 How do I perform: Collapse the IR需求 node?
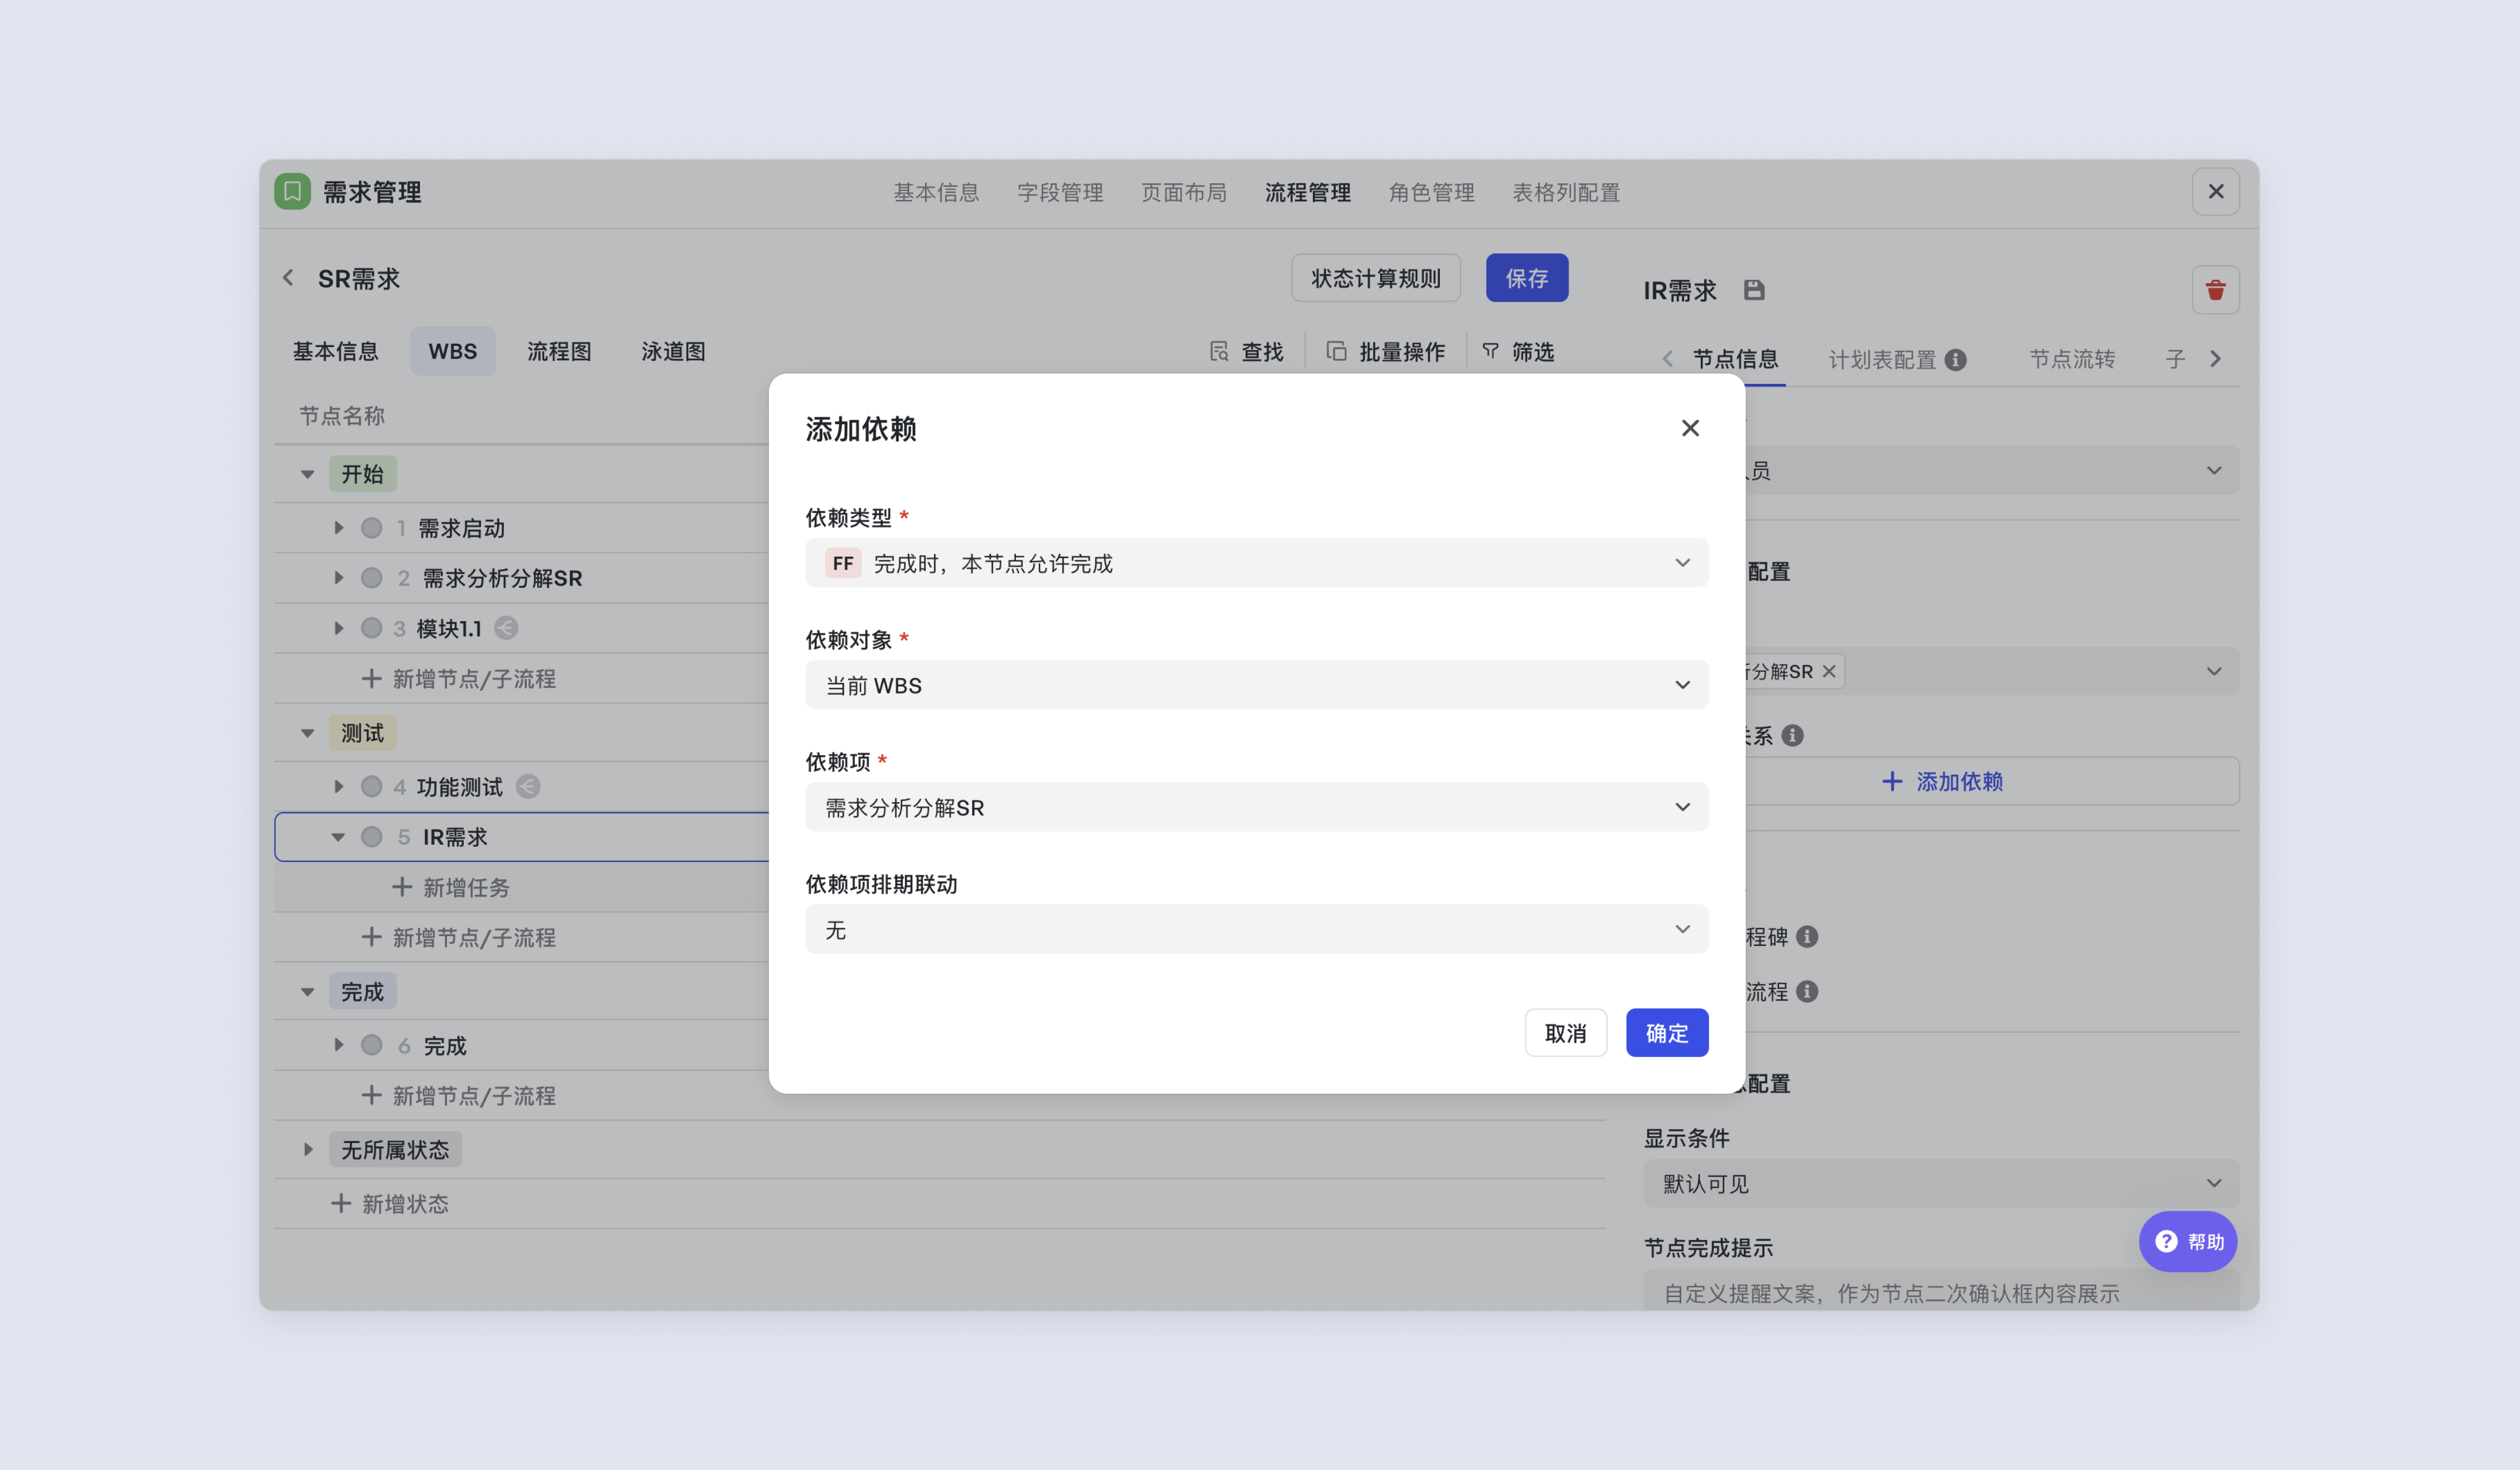[338, 837]
